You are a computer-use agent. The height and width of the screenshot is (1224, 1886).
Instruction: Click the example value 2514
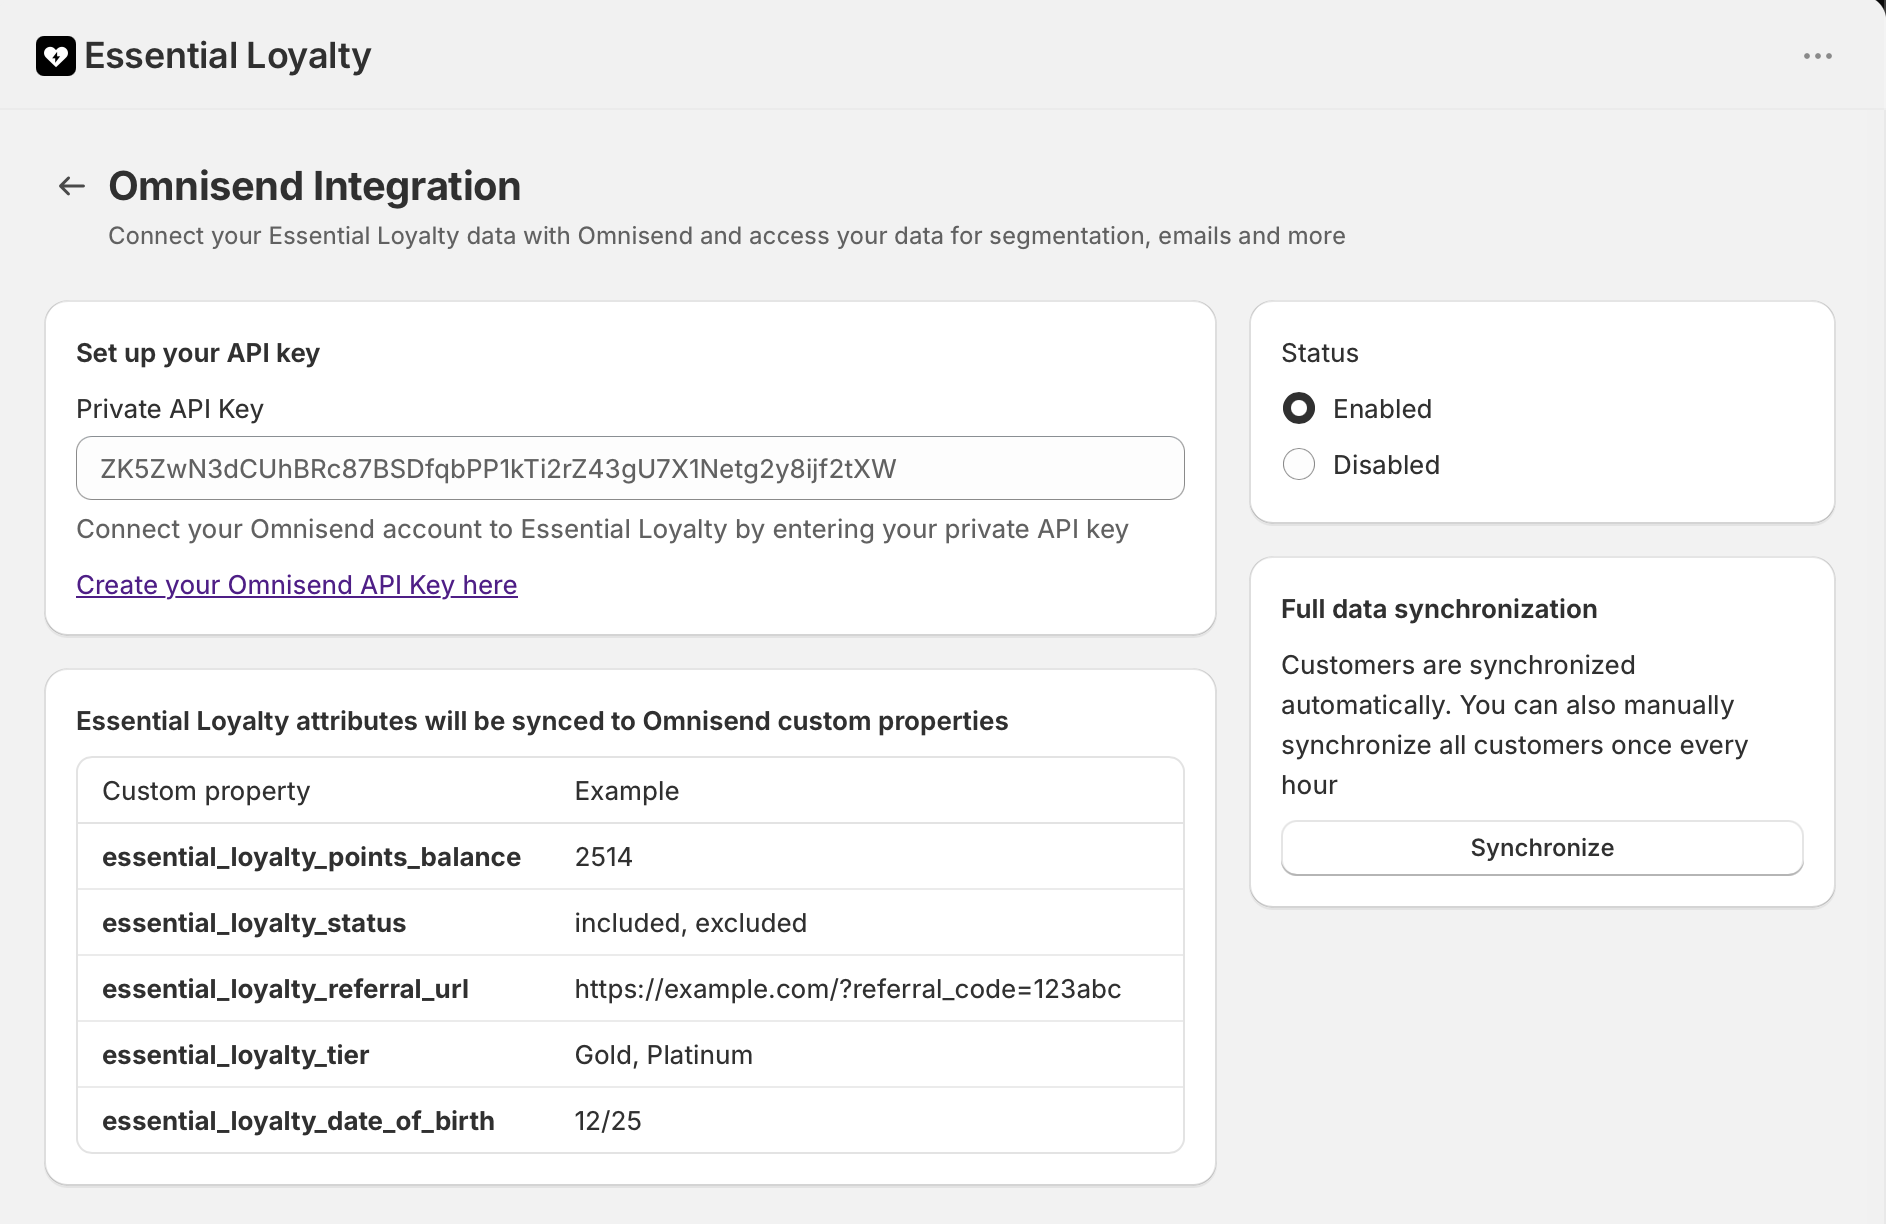[x=604, y=857]
